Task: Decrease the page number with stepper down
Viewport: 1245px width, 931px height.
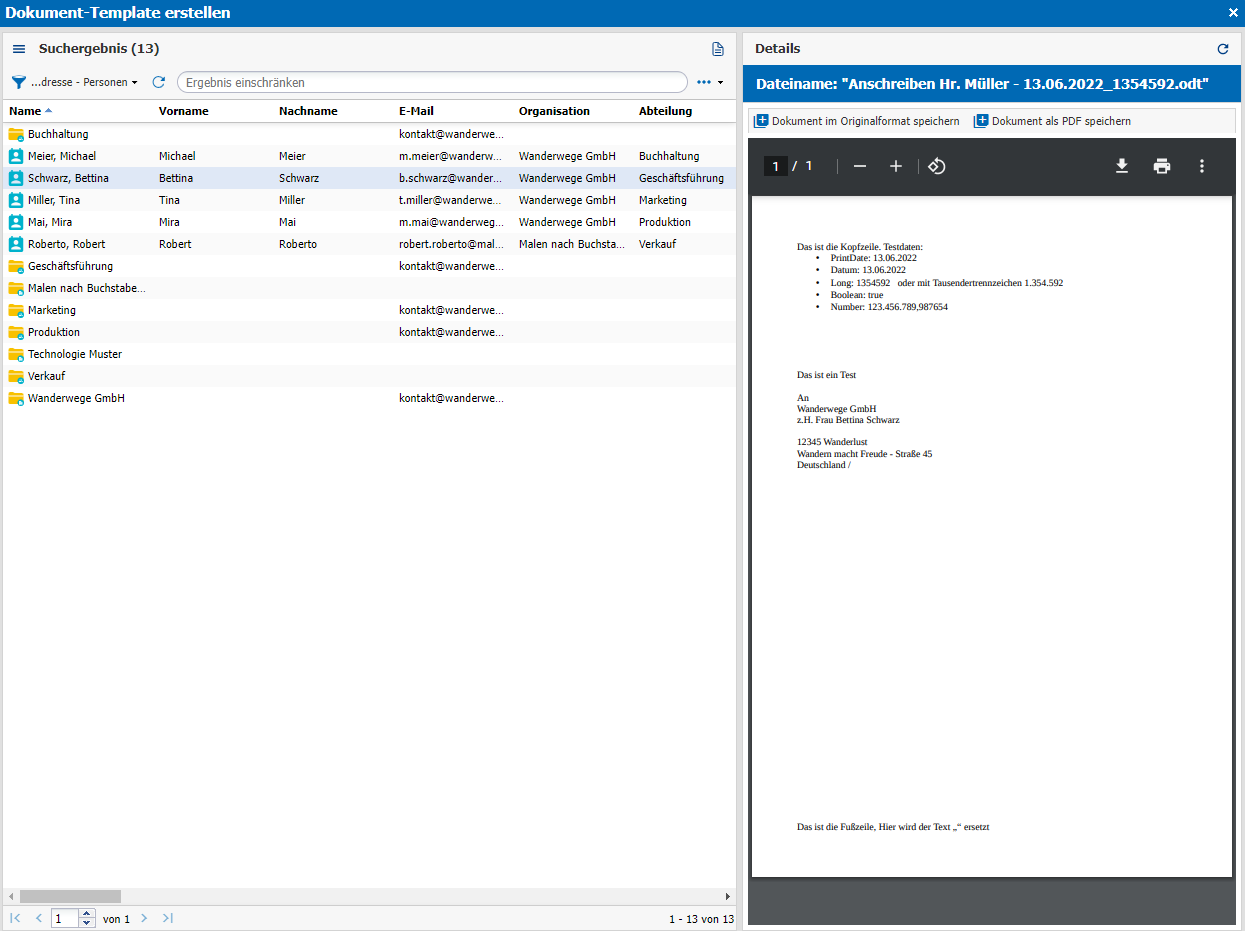Action: (x=87, y=923)
